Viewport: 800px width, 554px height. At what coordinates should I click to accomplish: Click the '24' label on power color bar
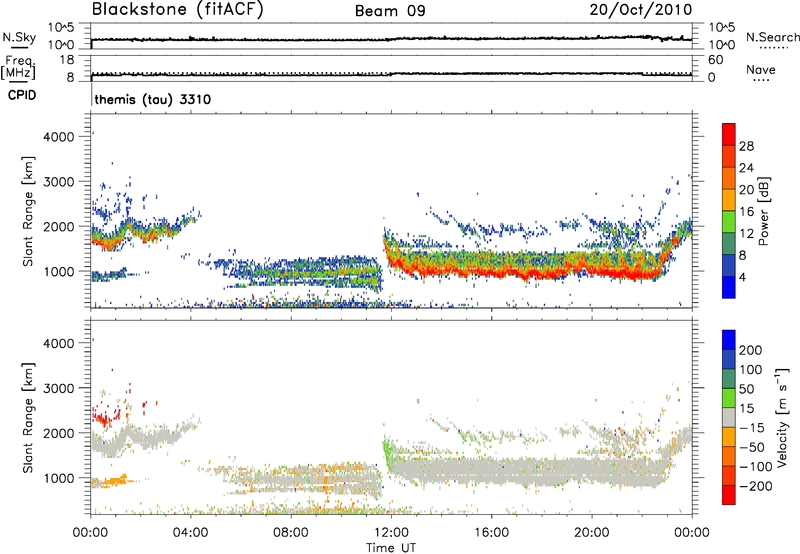(x=746, y=168)
